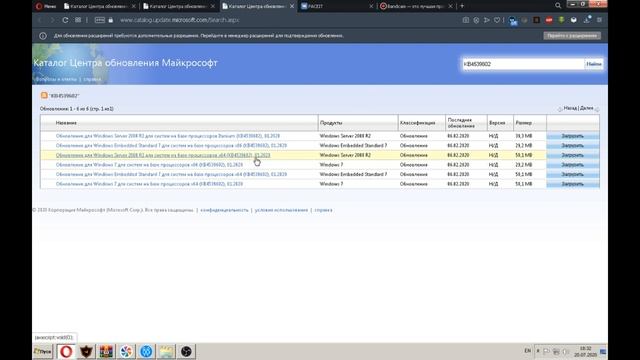Open Windows Embedded Standard 7 x86 update link
This screenshot has height=360, width=640.
pos(171,145)
